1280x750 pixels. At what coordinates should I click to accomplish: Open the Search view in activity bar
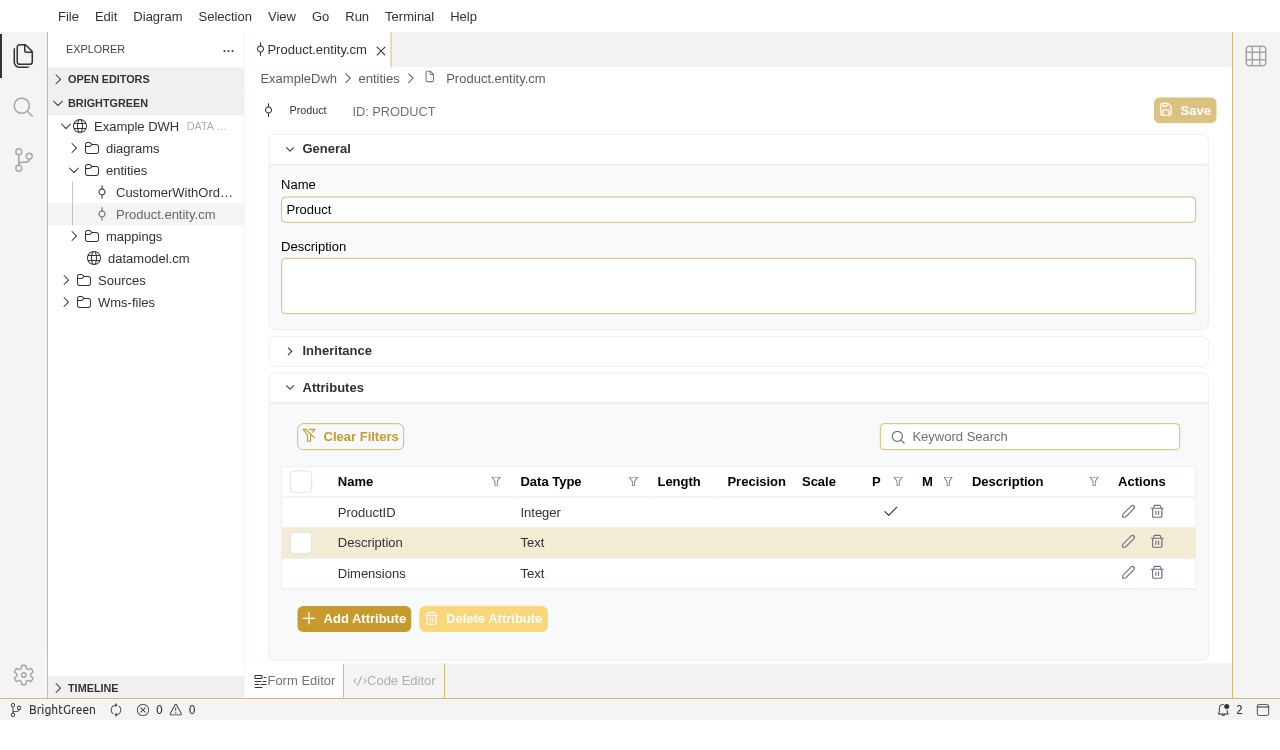23,107
